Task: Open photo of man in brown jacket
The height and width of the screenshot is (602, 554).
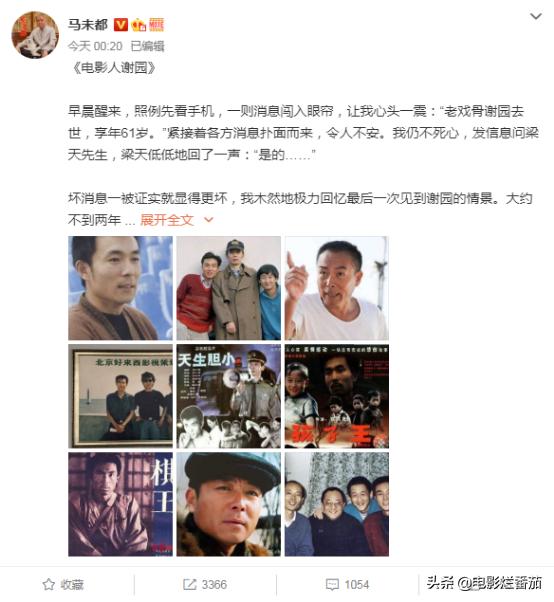Action: tap(121, 288)
